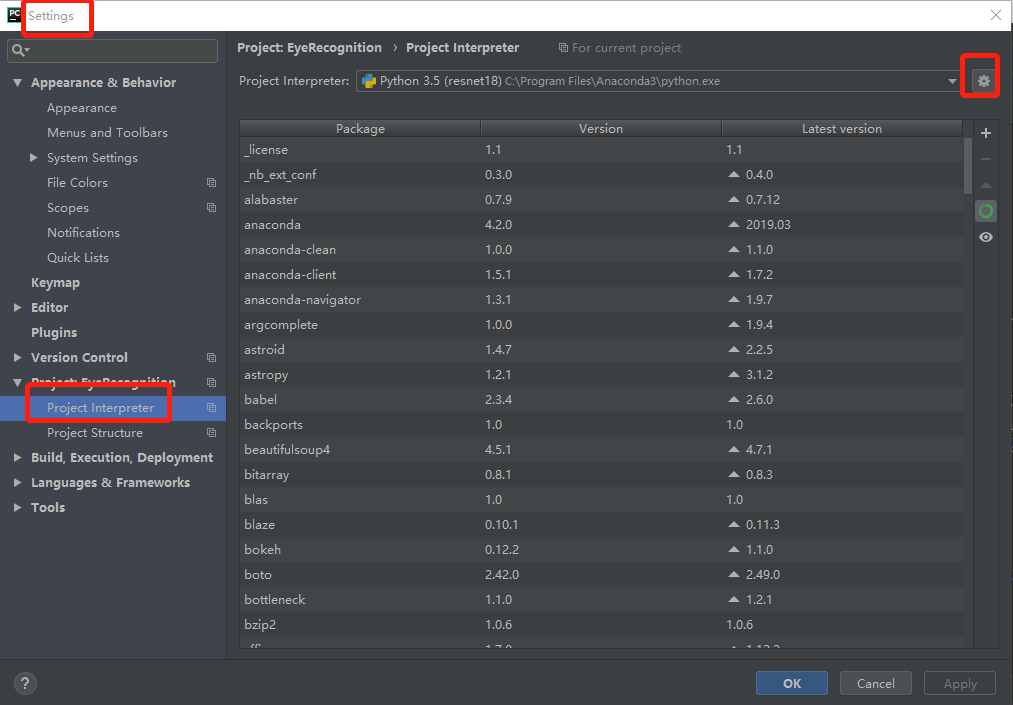Open the Project Interpreter dropdown list
Viewport: 1013px width, 705px height.
coord(952,81)
